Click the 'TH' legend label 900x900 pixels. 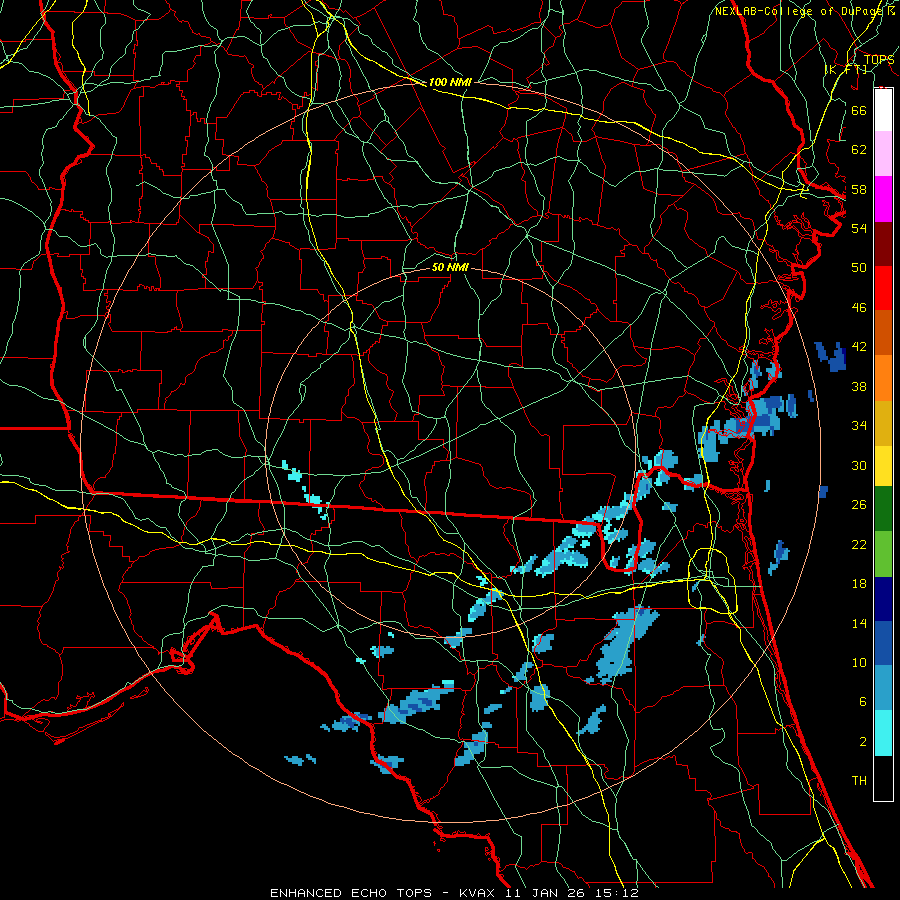859,780
